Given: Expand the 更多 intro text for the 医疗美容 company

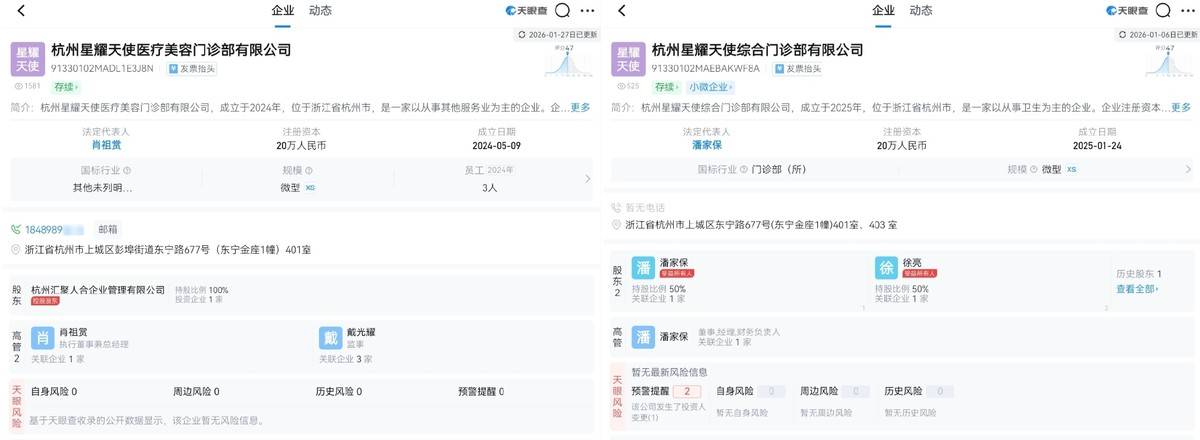Looking at the screenshot, I should 580,107.
